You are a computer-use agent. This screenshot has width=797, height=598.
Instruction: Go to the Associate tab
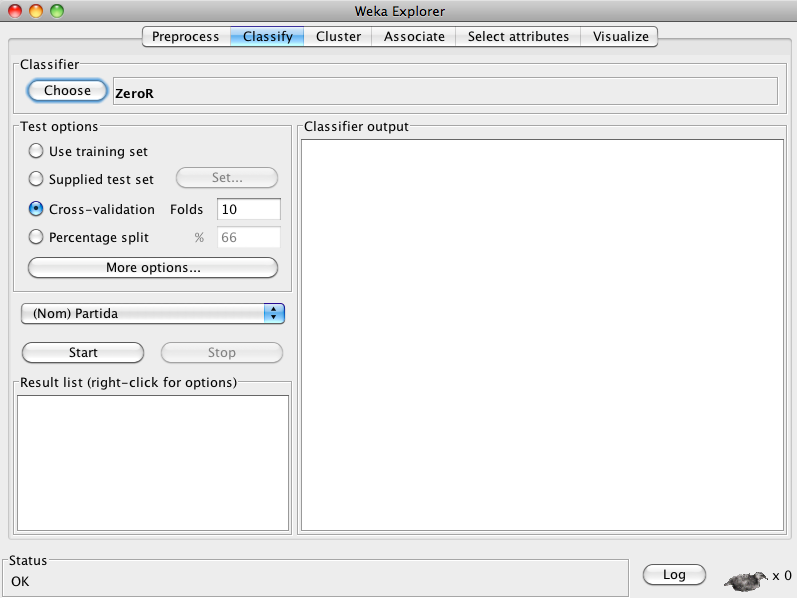click(x=414, y=37)
